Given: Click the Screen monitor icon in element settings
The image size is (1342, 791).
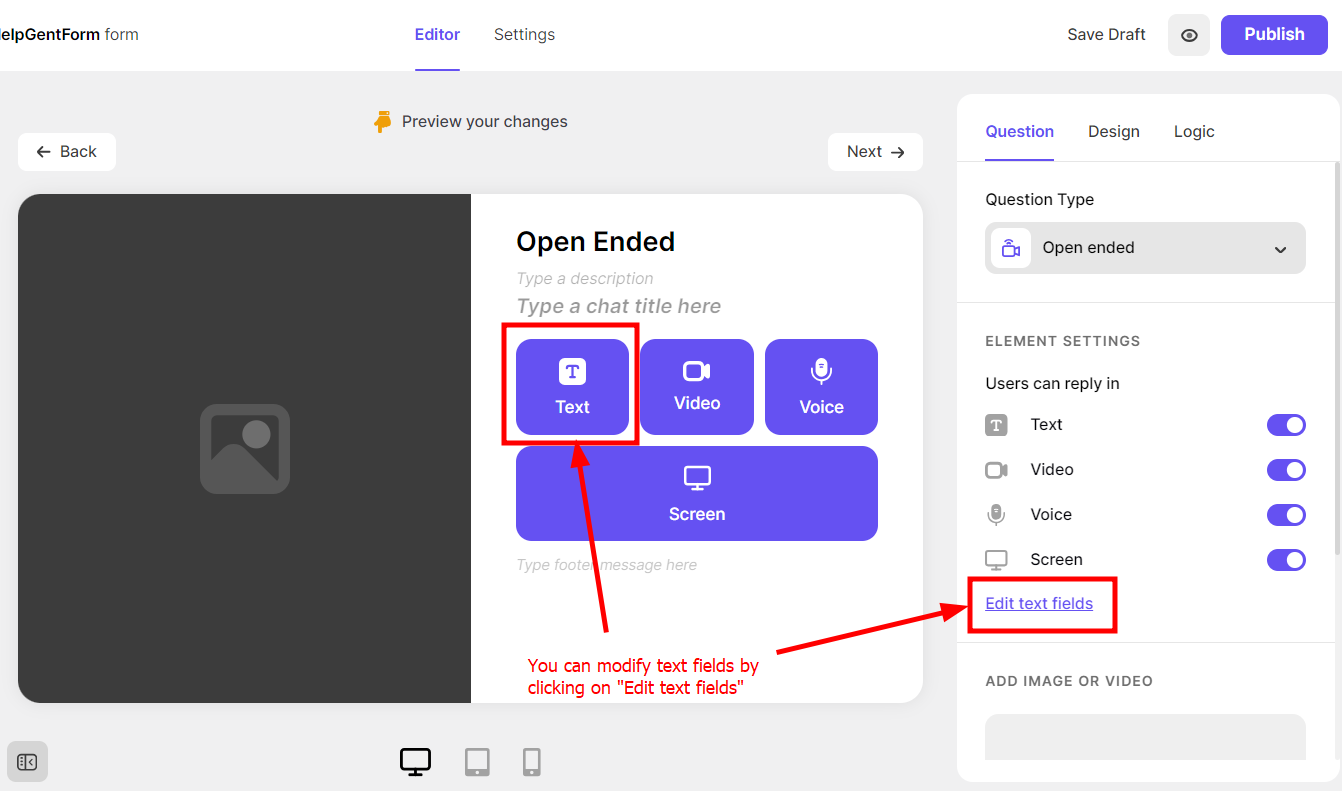Looking at the screenshot, I should [996, 560].
